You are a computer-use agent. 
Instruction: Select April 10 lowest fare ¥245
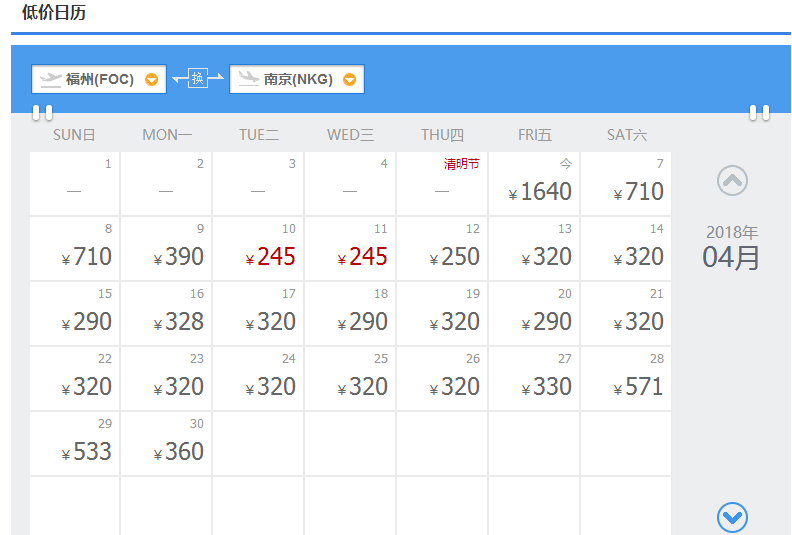click(258, 249)
